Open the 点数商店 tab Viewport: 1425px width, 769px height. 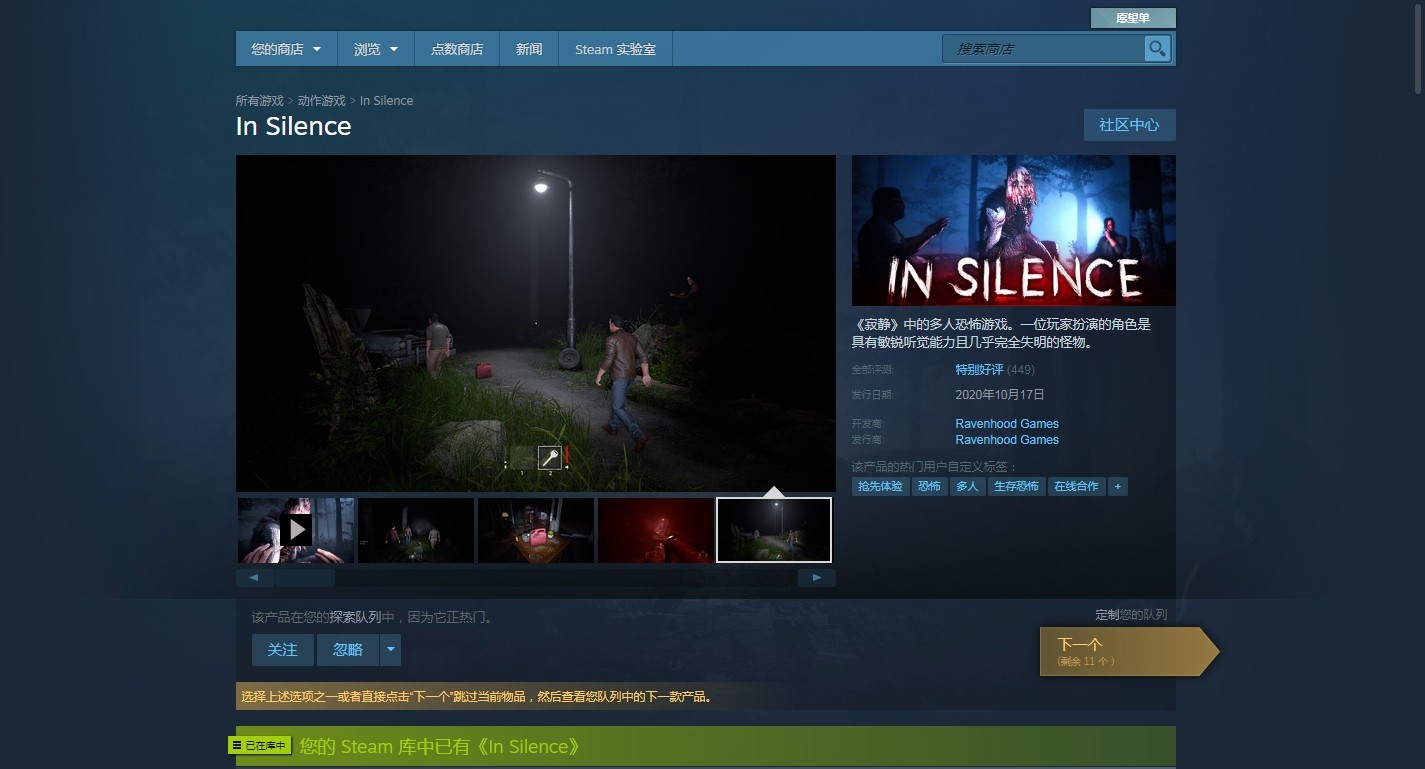tap(457, 49)
